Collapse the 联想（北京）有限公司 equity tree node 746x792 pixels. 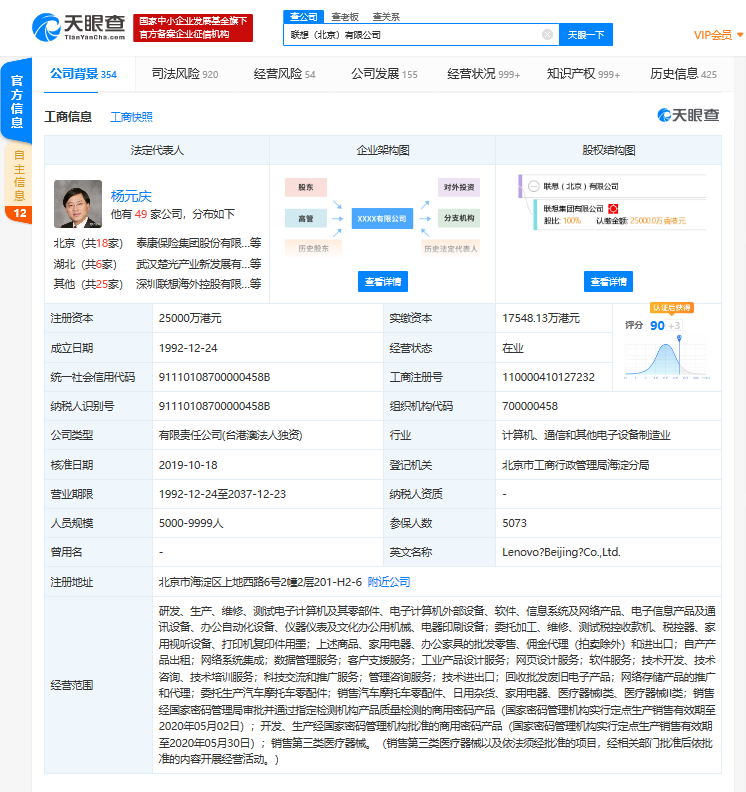pyautogui.click(x=533, y=186)
